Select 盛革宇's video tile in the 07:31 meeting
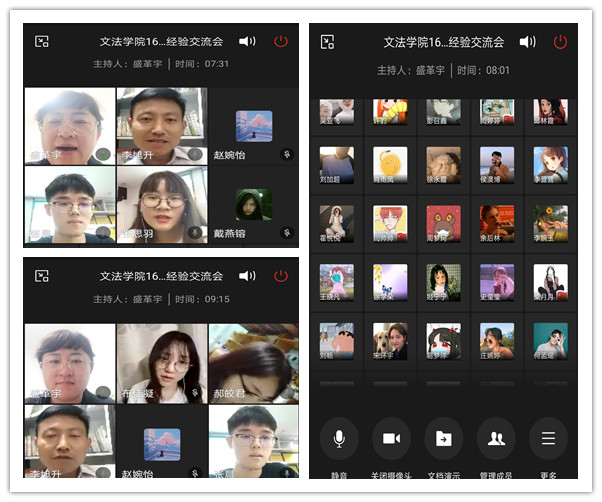The width and height of the screenshot is (602, 502). [x=70, y=126]
